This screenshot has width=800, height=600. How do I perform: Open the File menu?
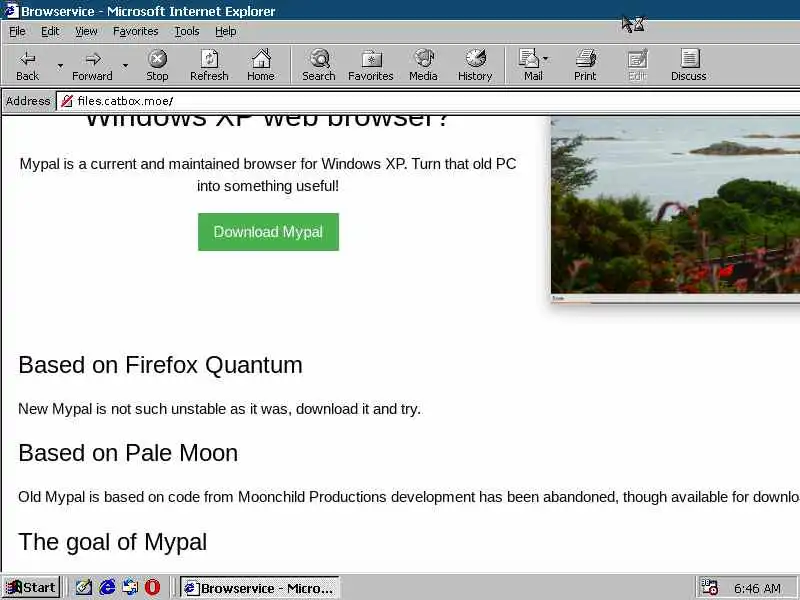(x=17, y=32)
